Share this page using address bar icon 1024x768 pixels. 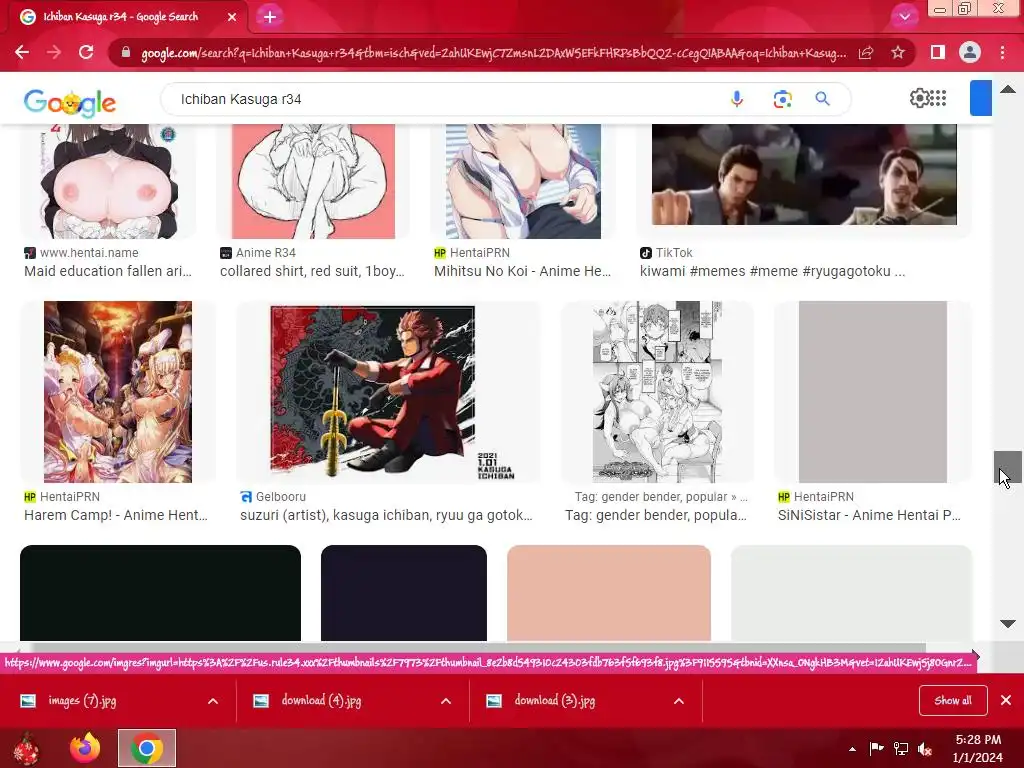[x=866, y=53]
